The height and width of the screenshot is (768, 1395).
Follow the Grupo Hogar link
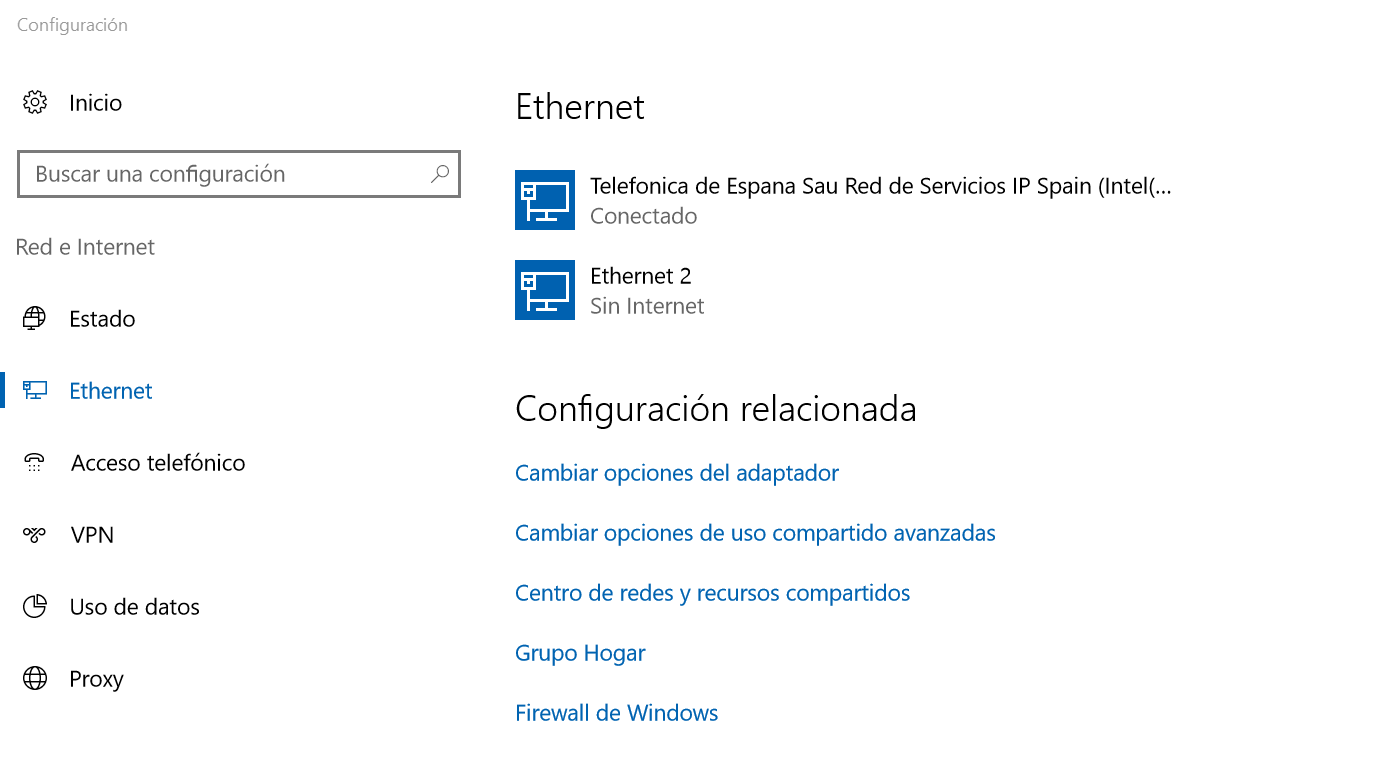pos(580,653)
